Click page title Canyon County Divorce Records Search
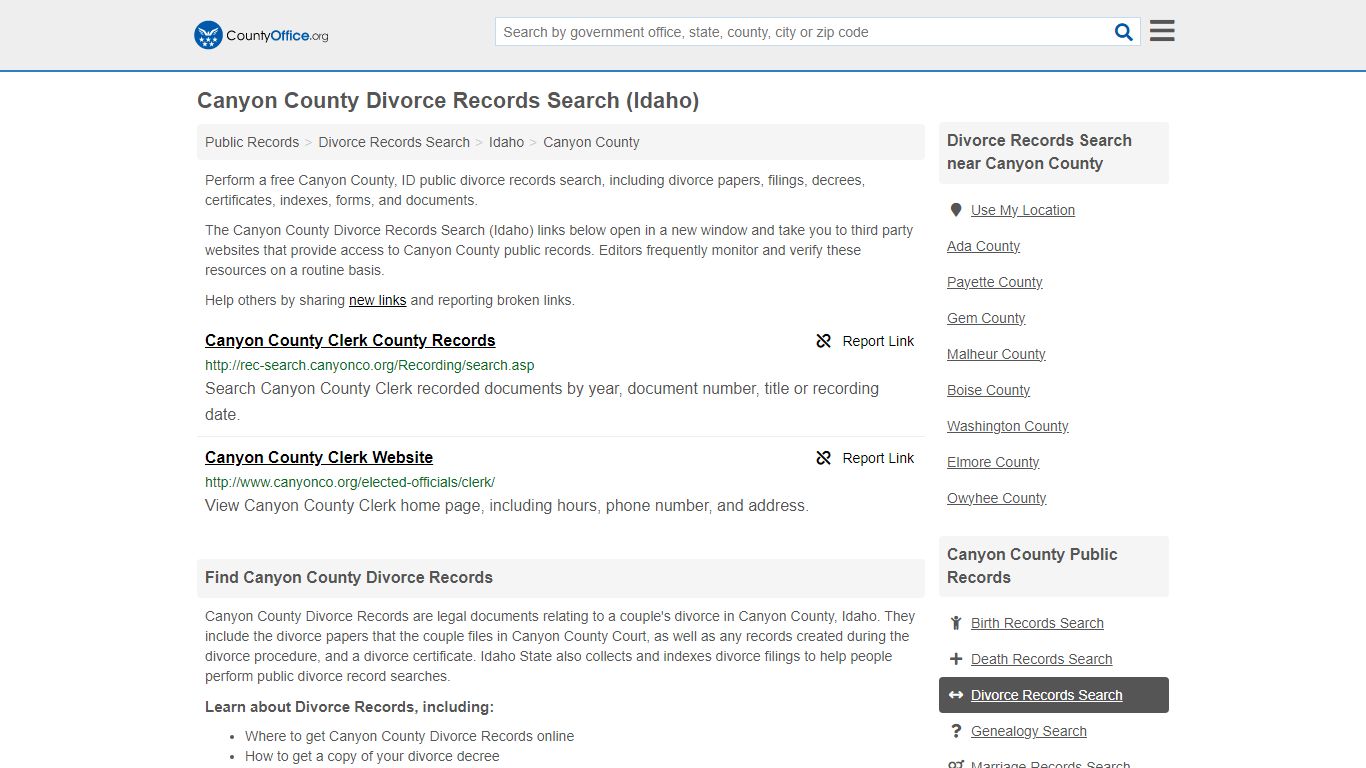This screenshot has width=1366, height=768. pos(448,100)
